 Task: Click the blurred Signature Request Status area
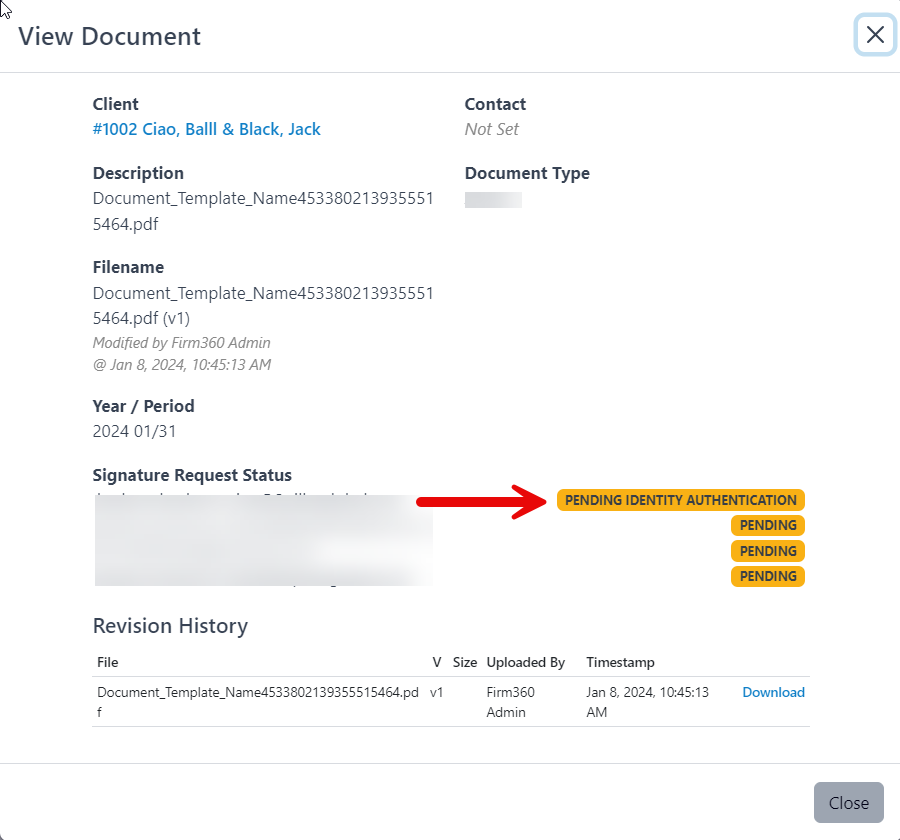[263, 540]
